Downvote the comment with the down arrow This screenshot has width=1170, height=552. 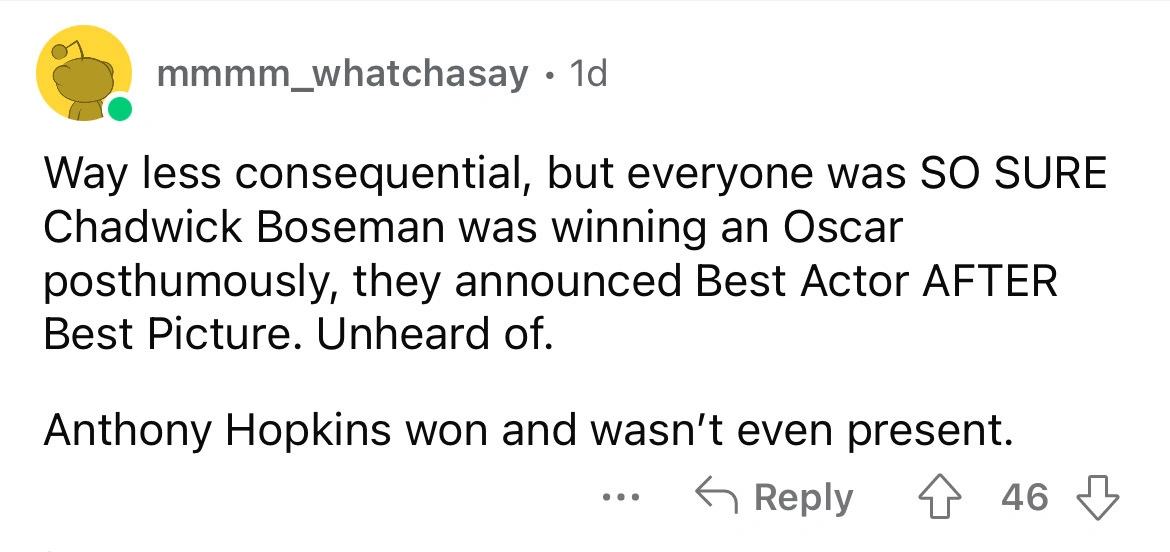pos(1095,497)
